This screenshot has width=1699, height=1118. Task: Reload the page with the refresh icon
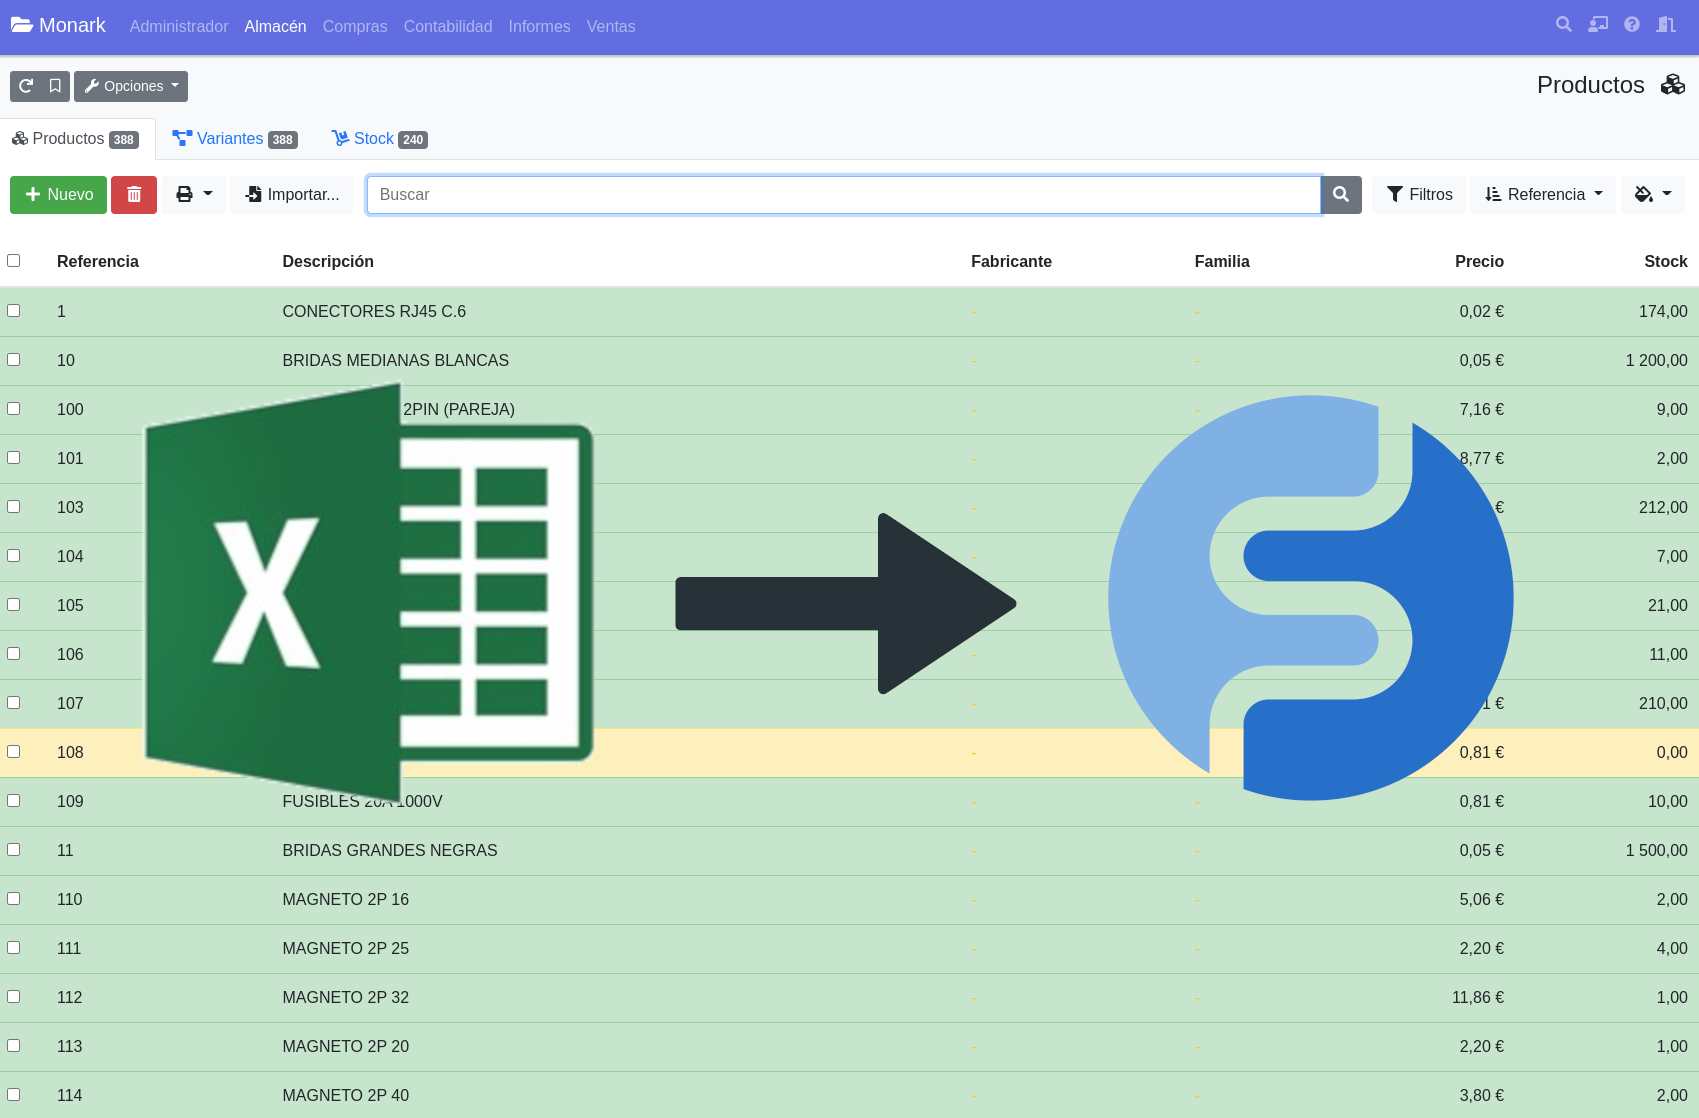click(26, 86)
